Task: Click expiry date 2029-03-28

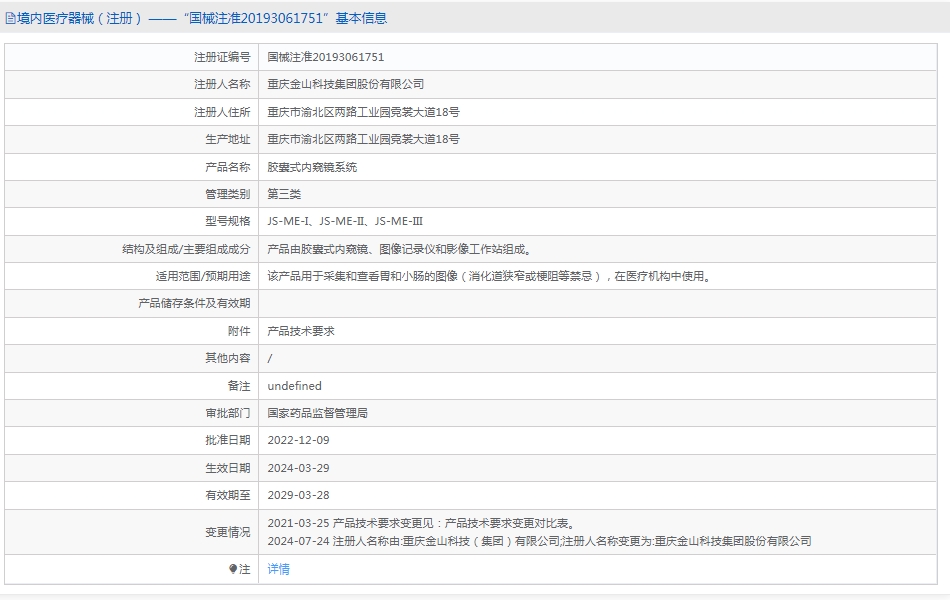Action: 298,495
